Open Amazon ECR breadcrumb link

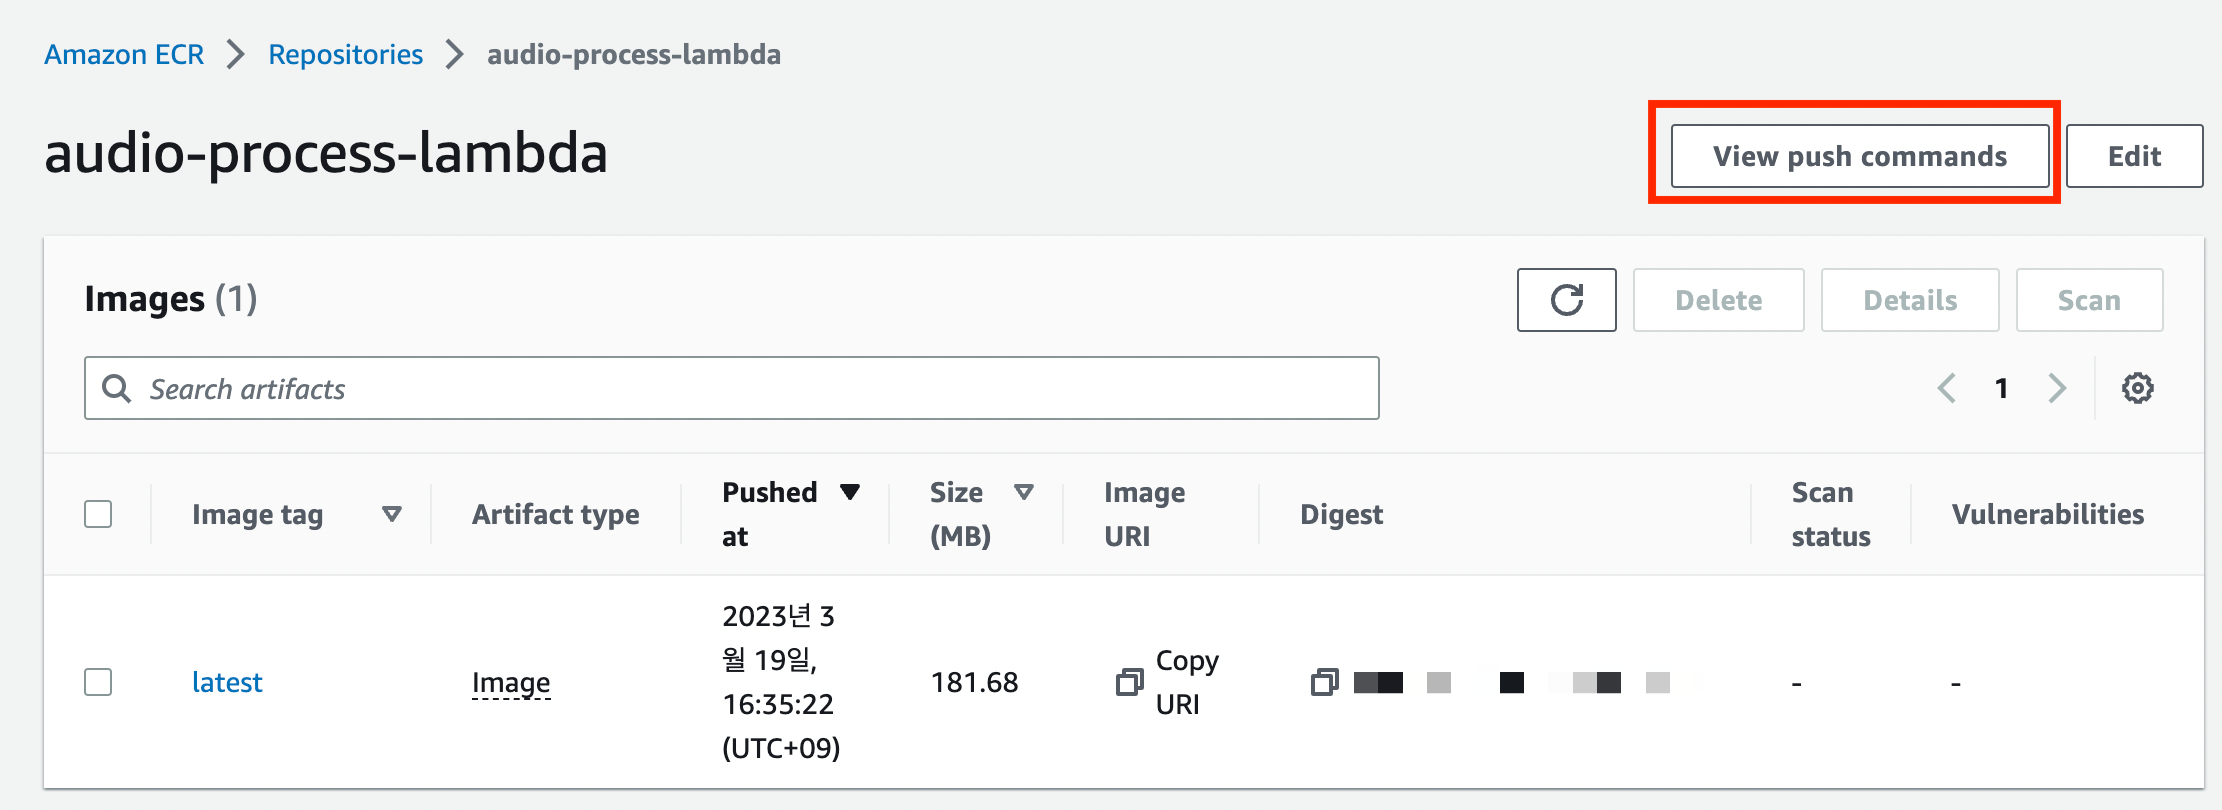point(124,54)
